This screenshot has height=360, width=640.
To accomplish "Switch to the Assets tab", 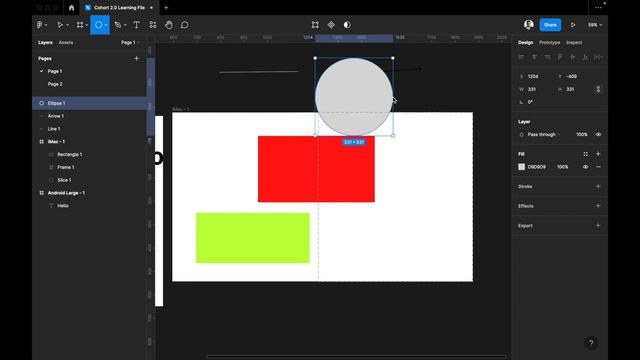I will [x=66, y=42].
